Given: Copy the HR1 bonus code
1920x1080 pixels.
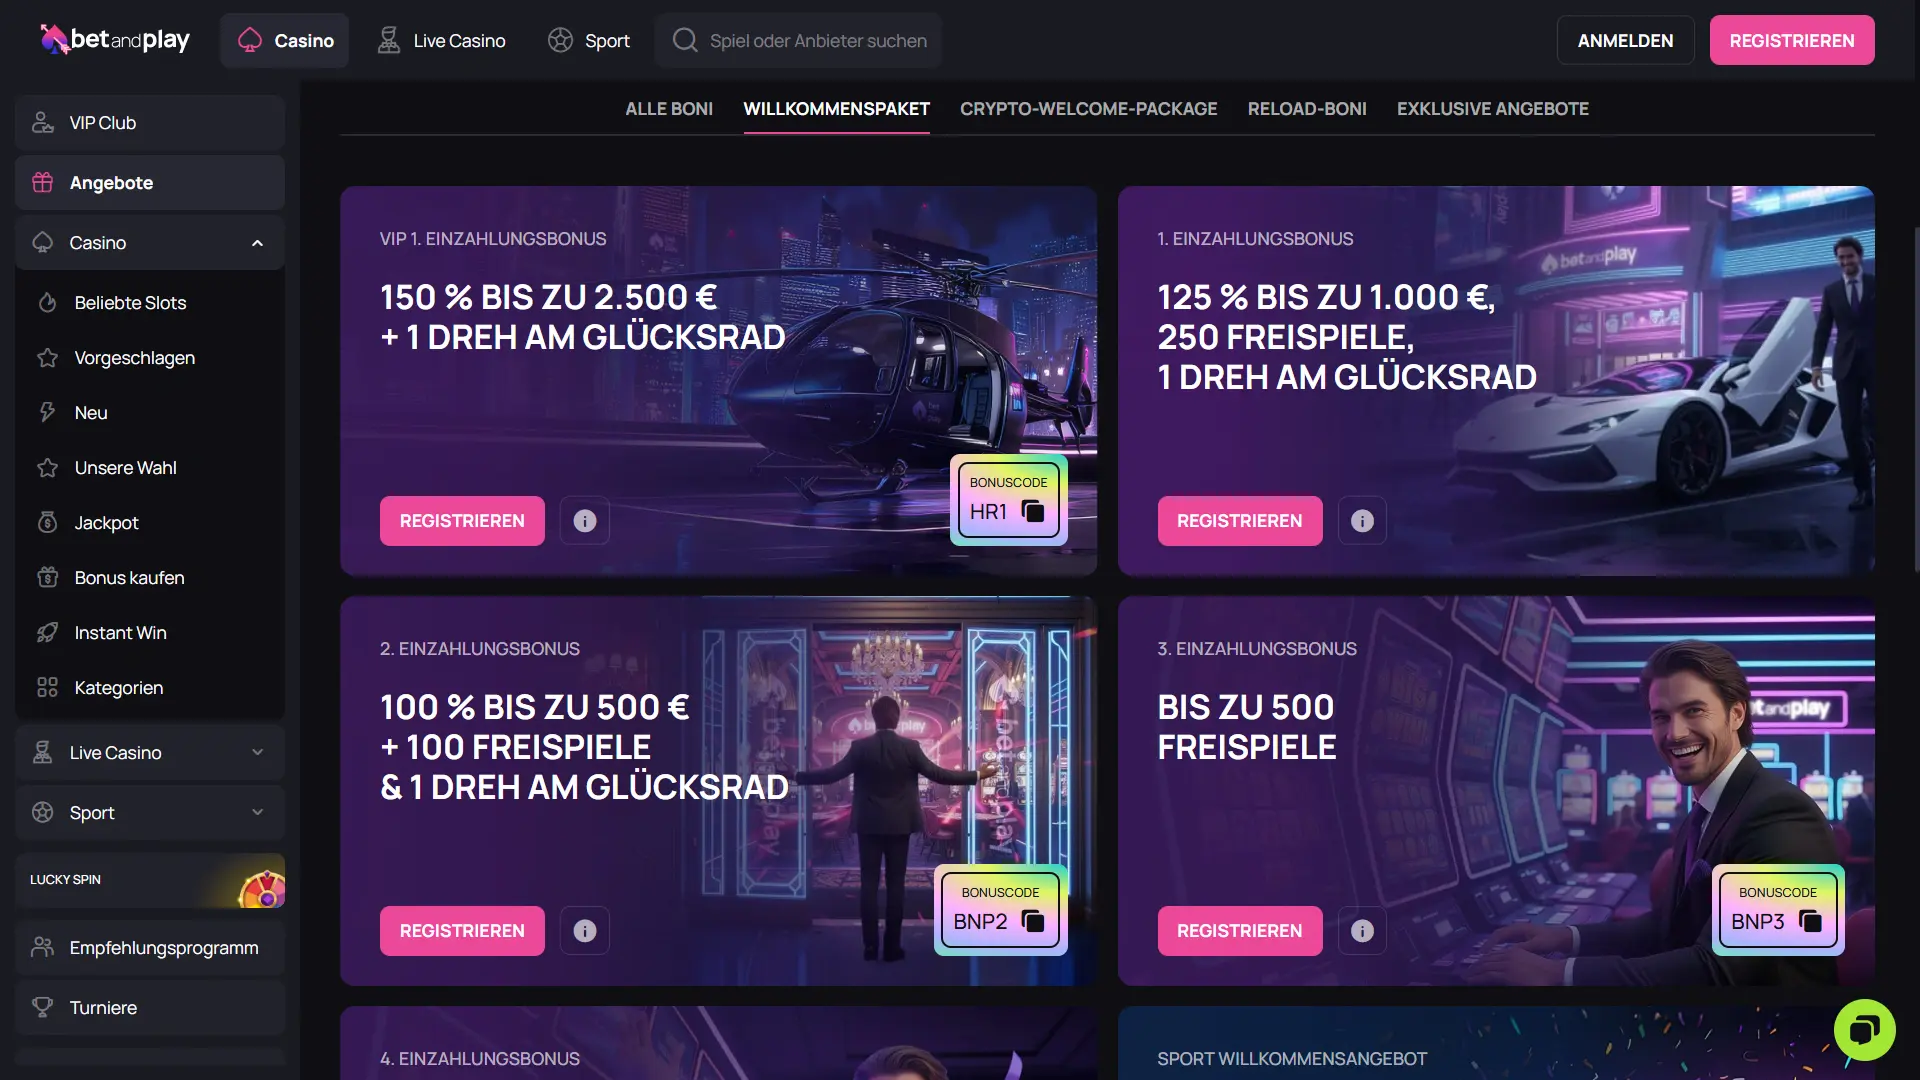Looking at the screenshot, I should coord(1032,510).
